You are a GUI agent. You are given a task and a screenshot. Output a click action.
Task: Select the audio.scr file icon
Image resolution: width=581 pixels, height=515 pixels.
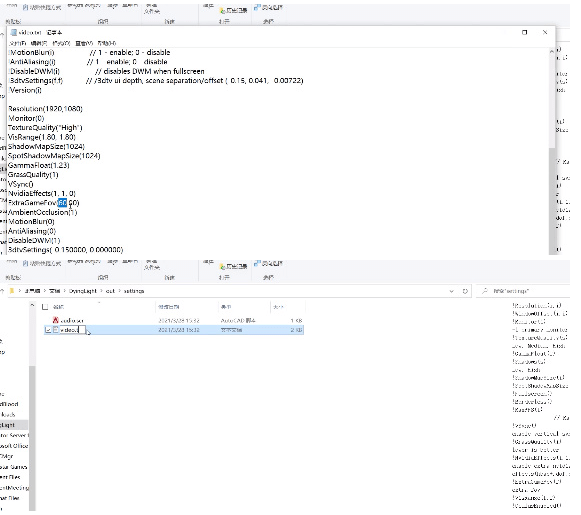click(x=56, y=320)
